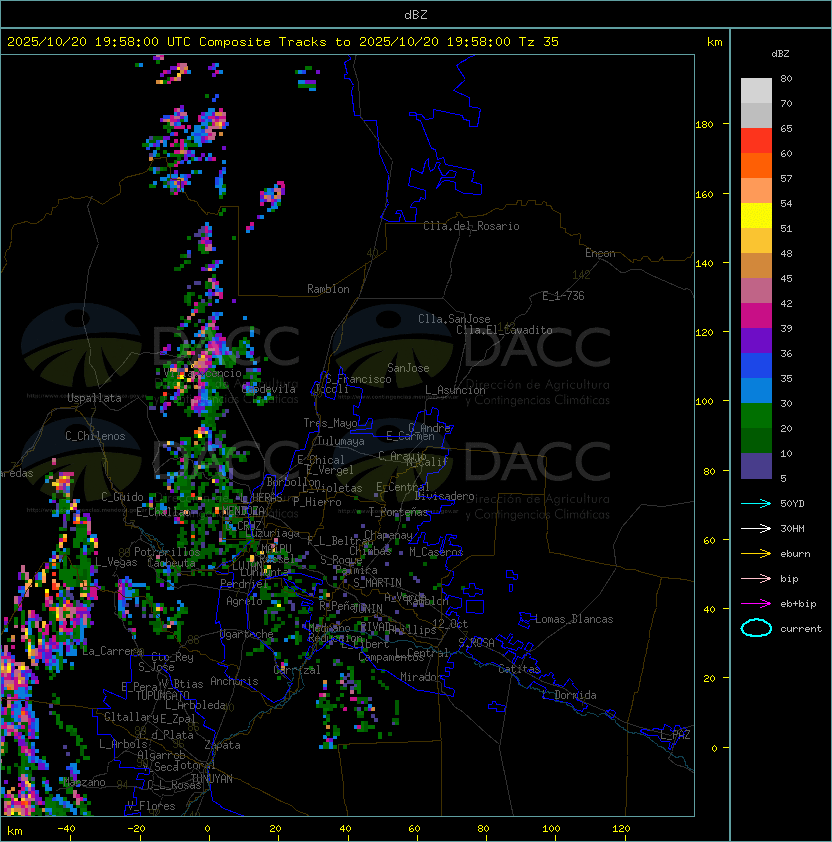
Task: Click the cyan 50YD arrow legend icon
Action: pos(756,504)
